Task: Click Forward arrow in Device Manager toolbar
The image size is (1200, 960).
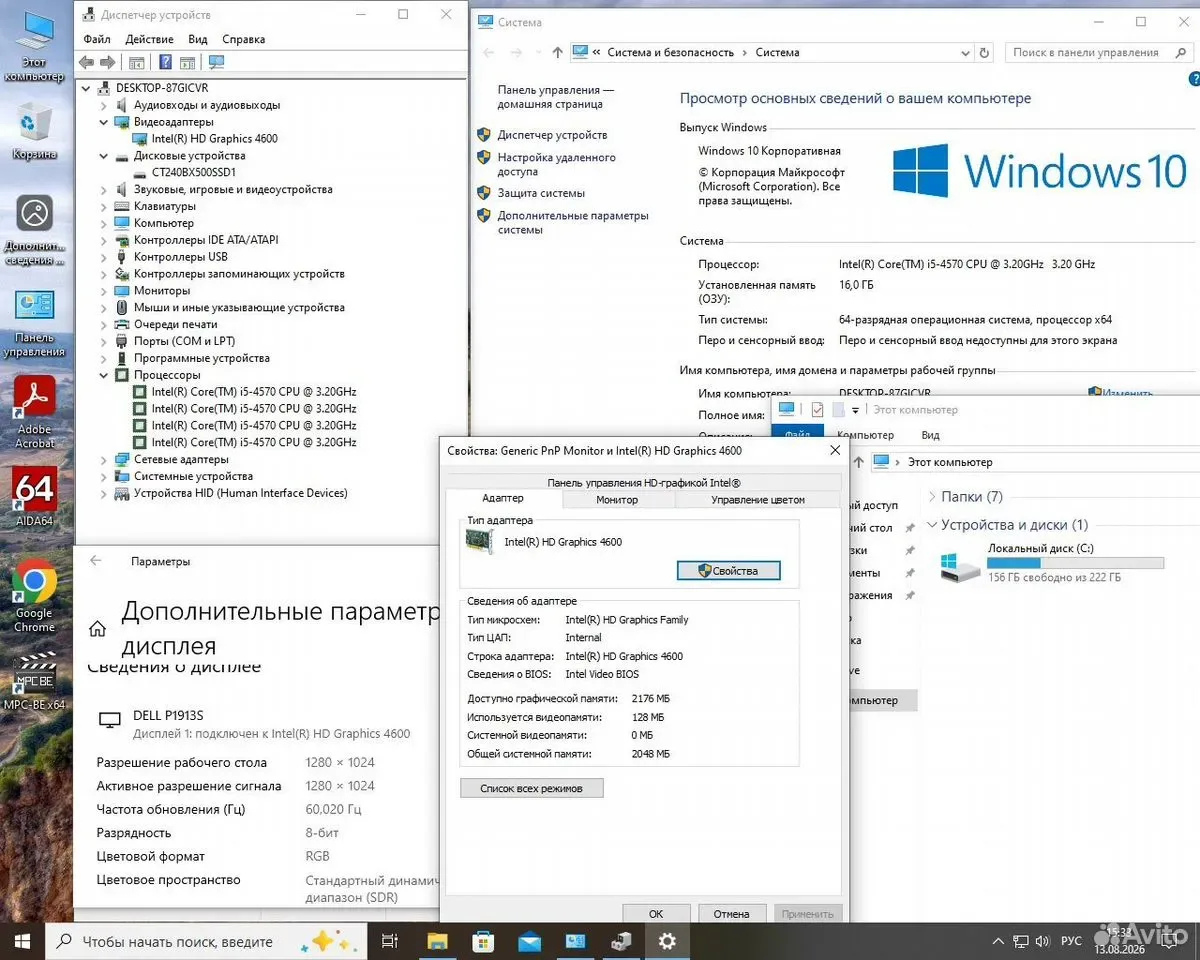Action: point(106,62)
